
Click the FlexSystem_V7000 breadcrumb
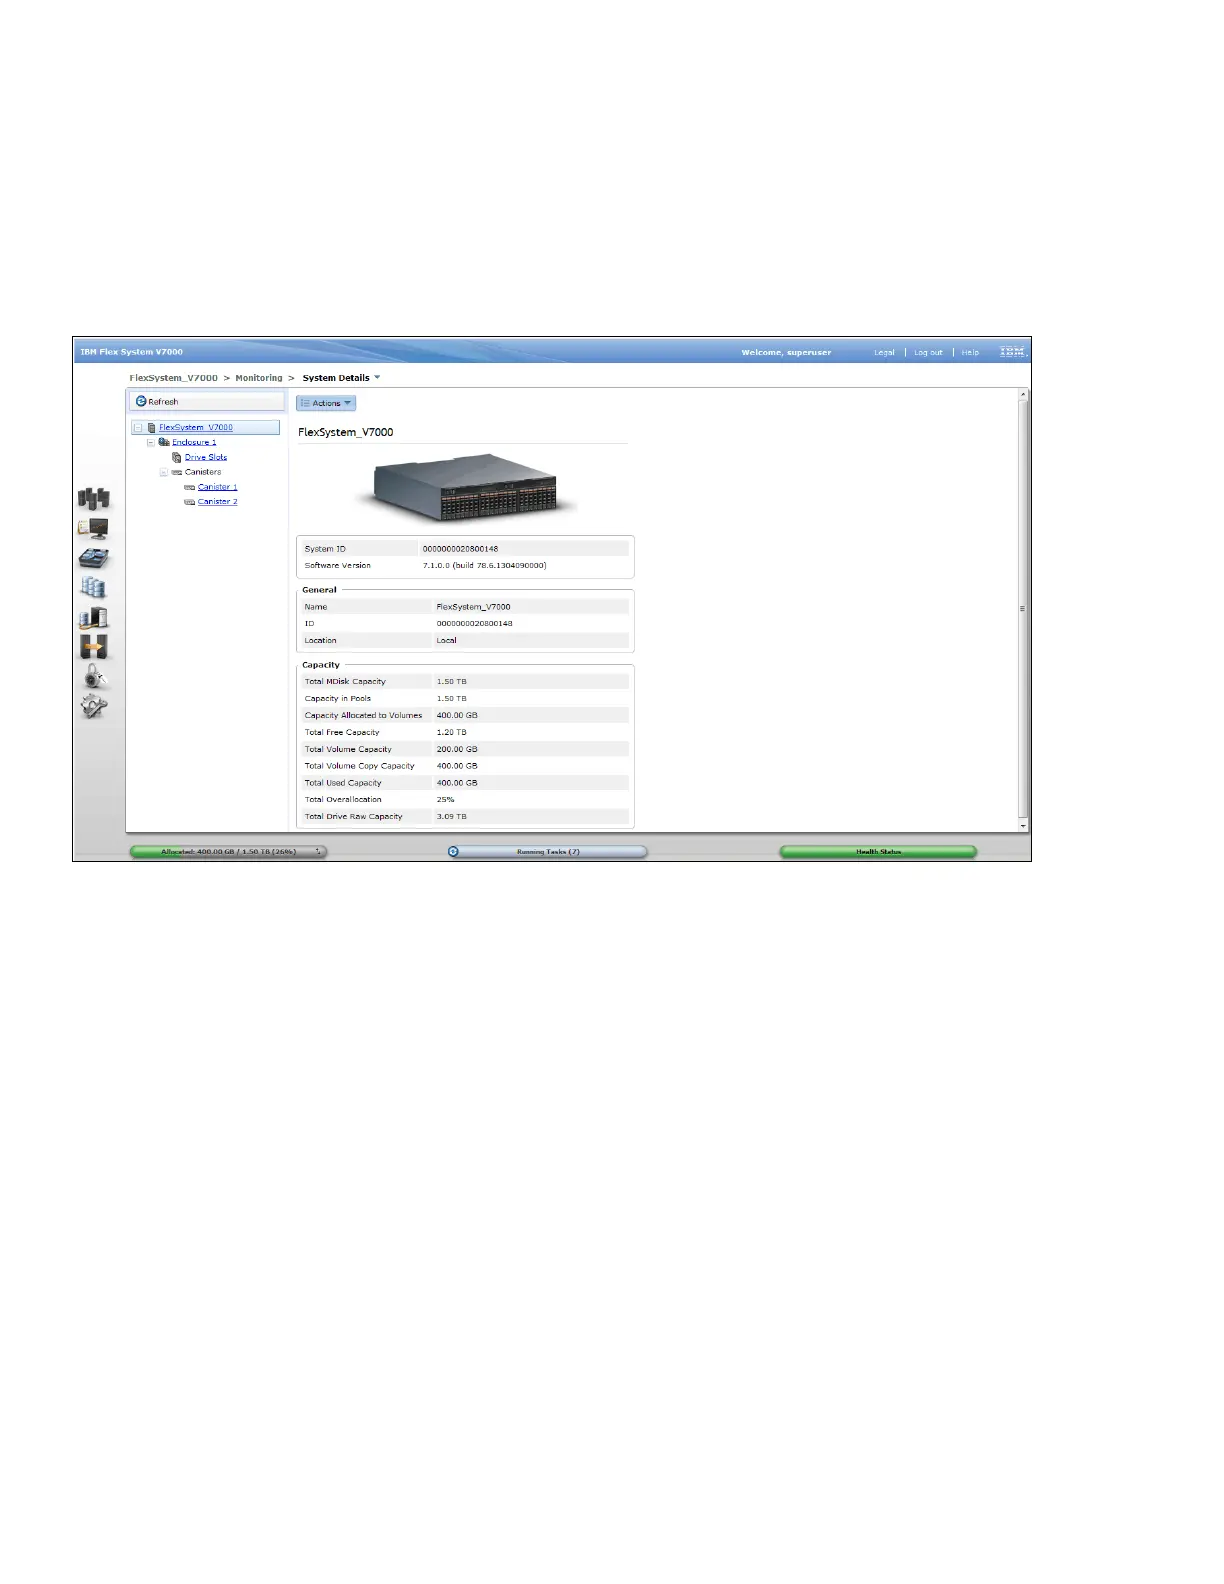coord(173,378)
